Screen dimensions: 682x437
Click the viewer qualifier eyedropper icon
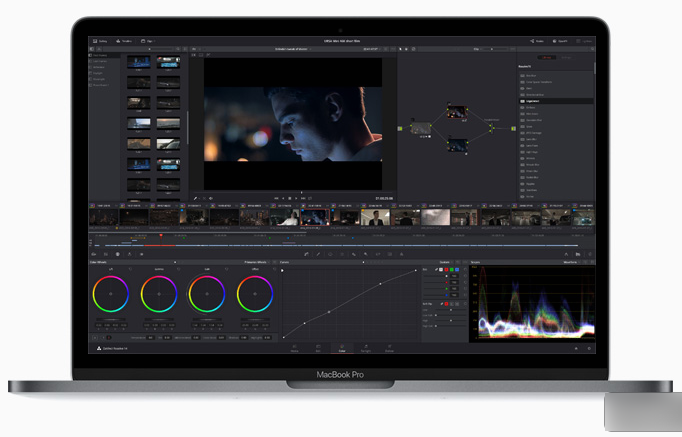point(195,198)
